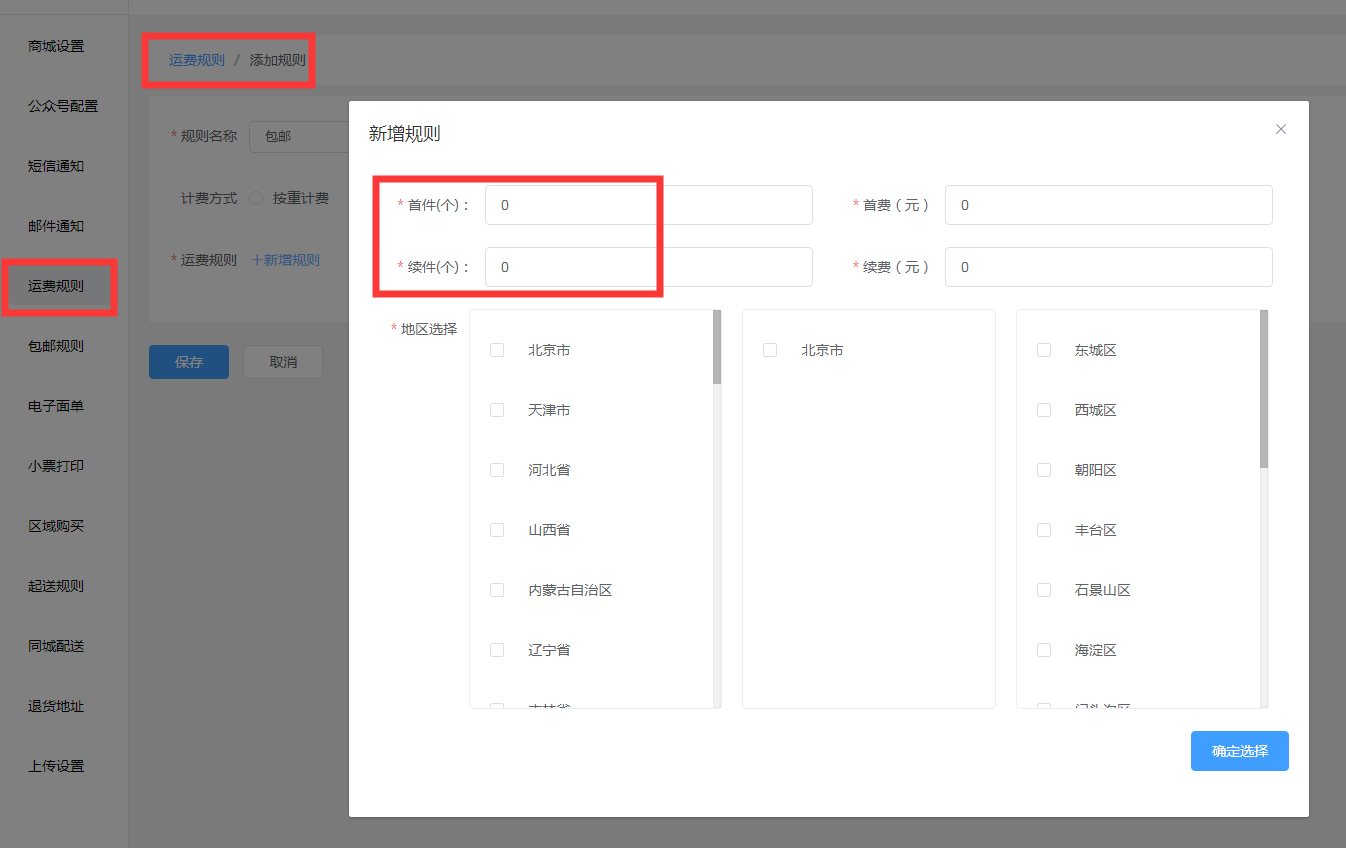Check the 辽宁省 checkbox
The height and width of the screenshot is (848, 1346).
497,650
